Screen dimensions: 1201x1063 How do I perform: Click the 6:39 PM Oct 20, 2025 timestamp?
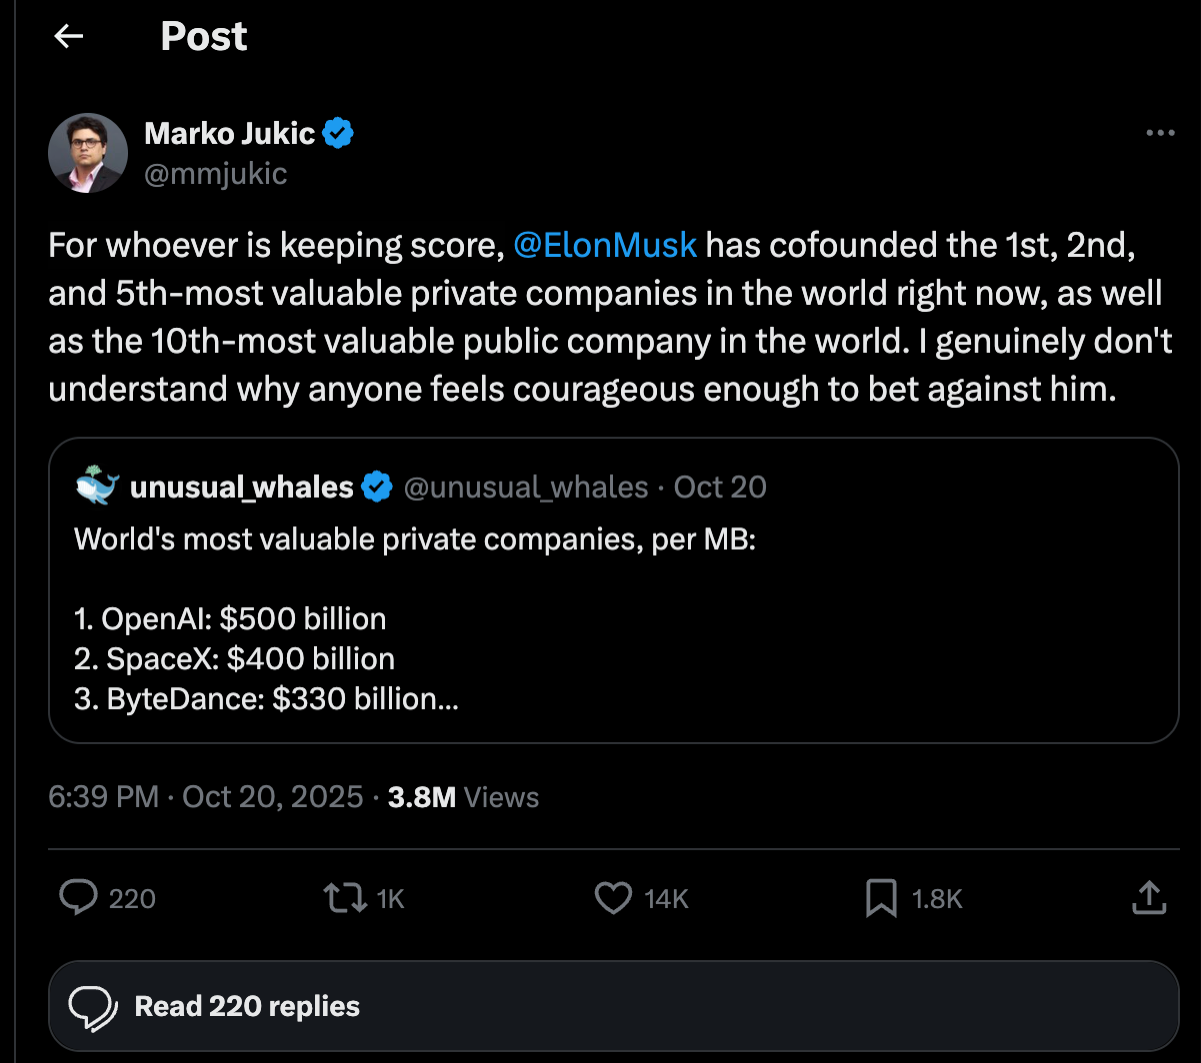205,797
